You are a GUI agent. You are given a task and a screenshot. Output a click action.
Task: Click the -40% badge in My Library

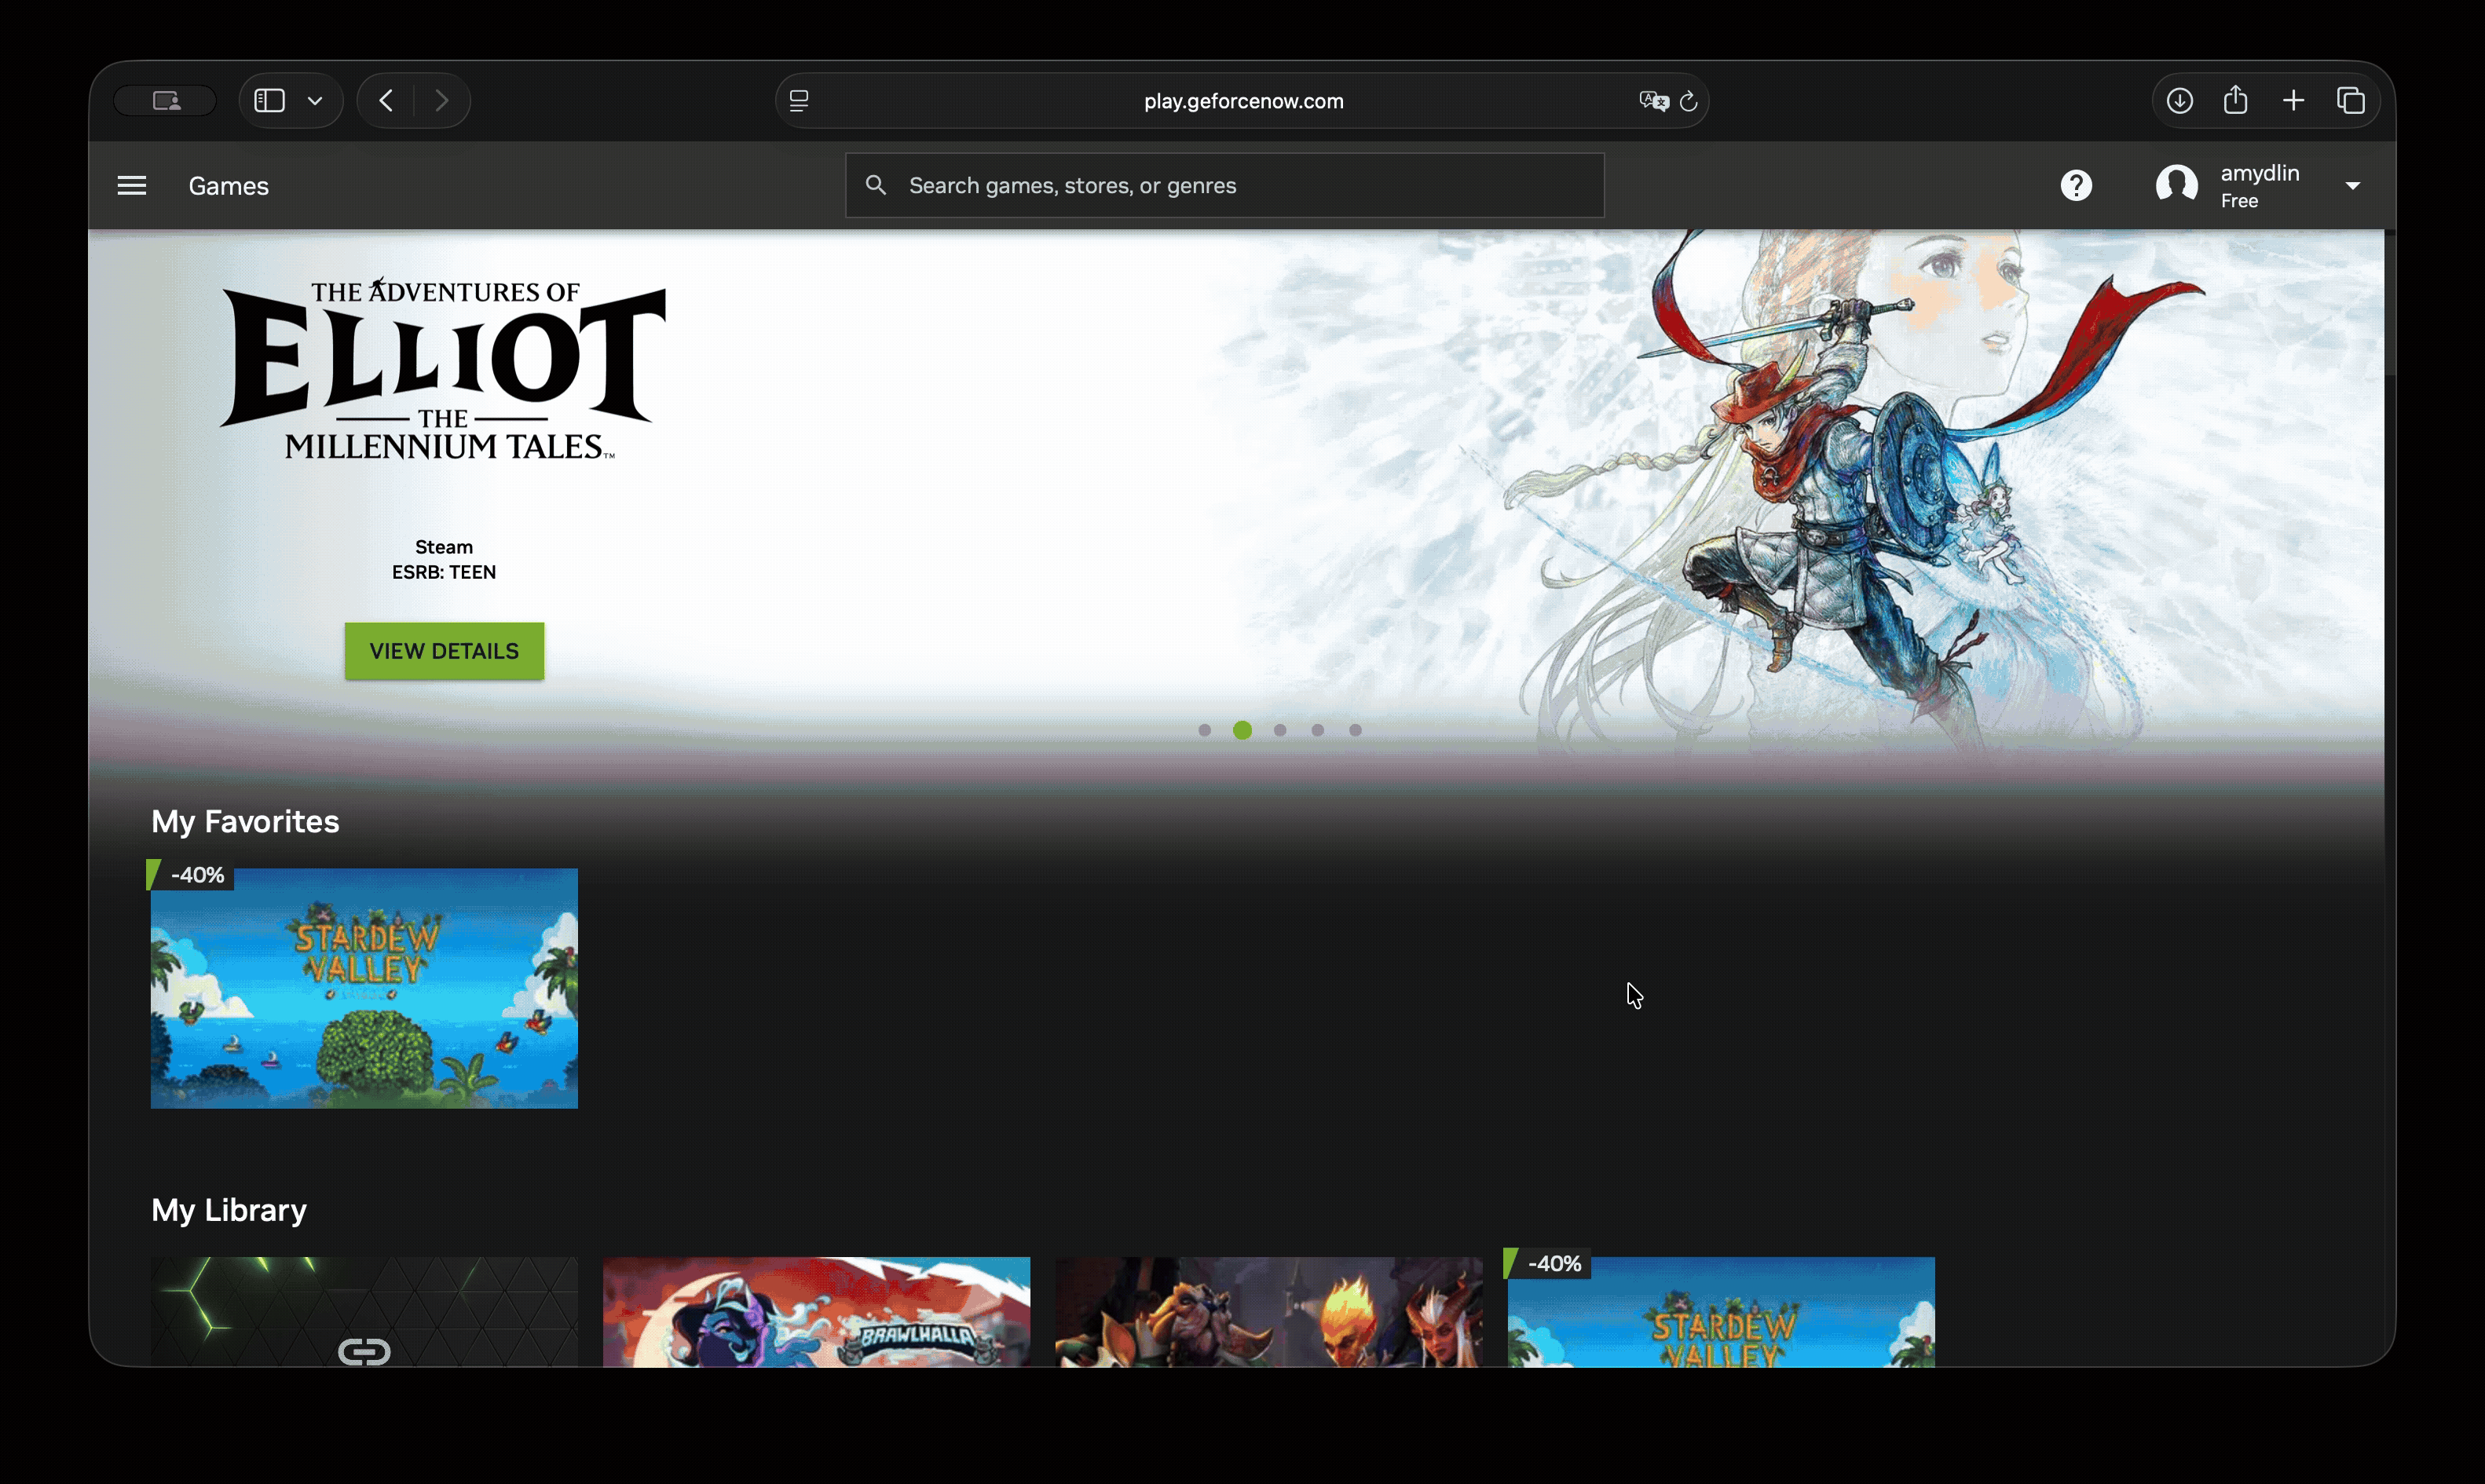(1547, 1264)
